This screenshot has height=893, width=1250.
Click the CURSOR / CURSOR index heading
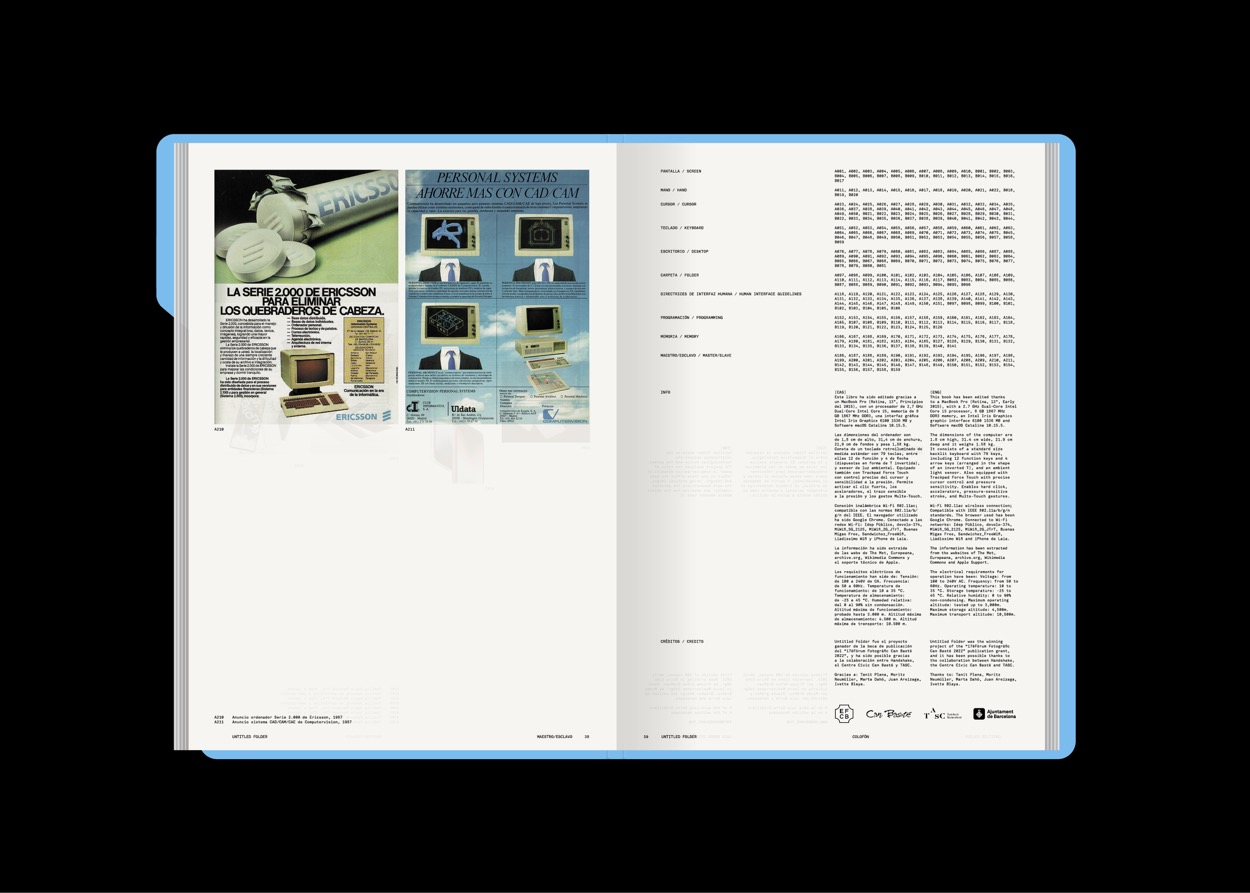coord(679,204)
